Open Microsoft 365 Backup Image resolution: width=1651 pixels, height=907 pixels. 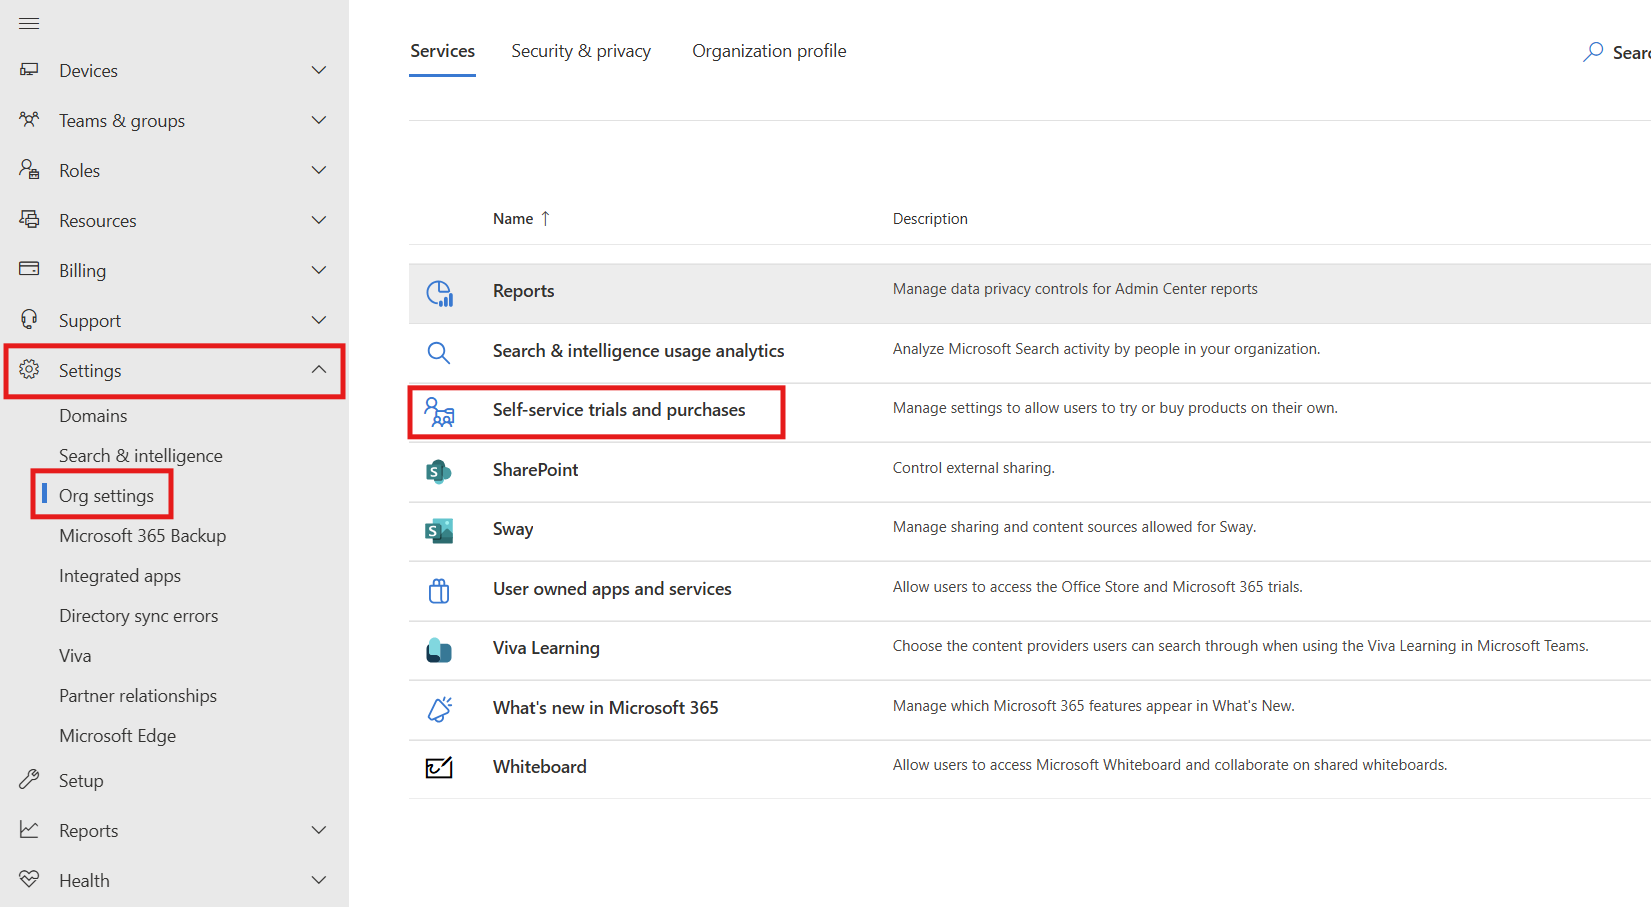(x=142, y=536)
